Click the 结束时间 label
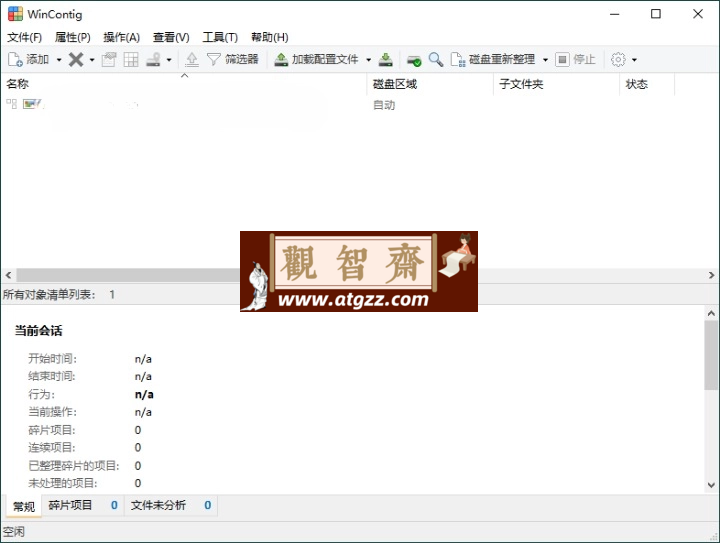The image size is (720, 543). pos(51,376)
